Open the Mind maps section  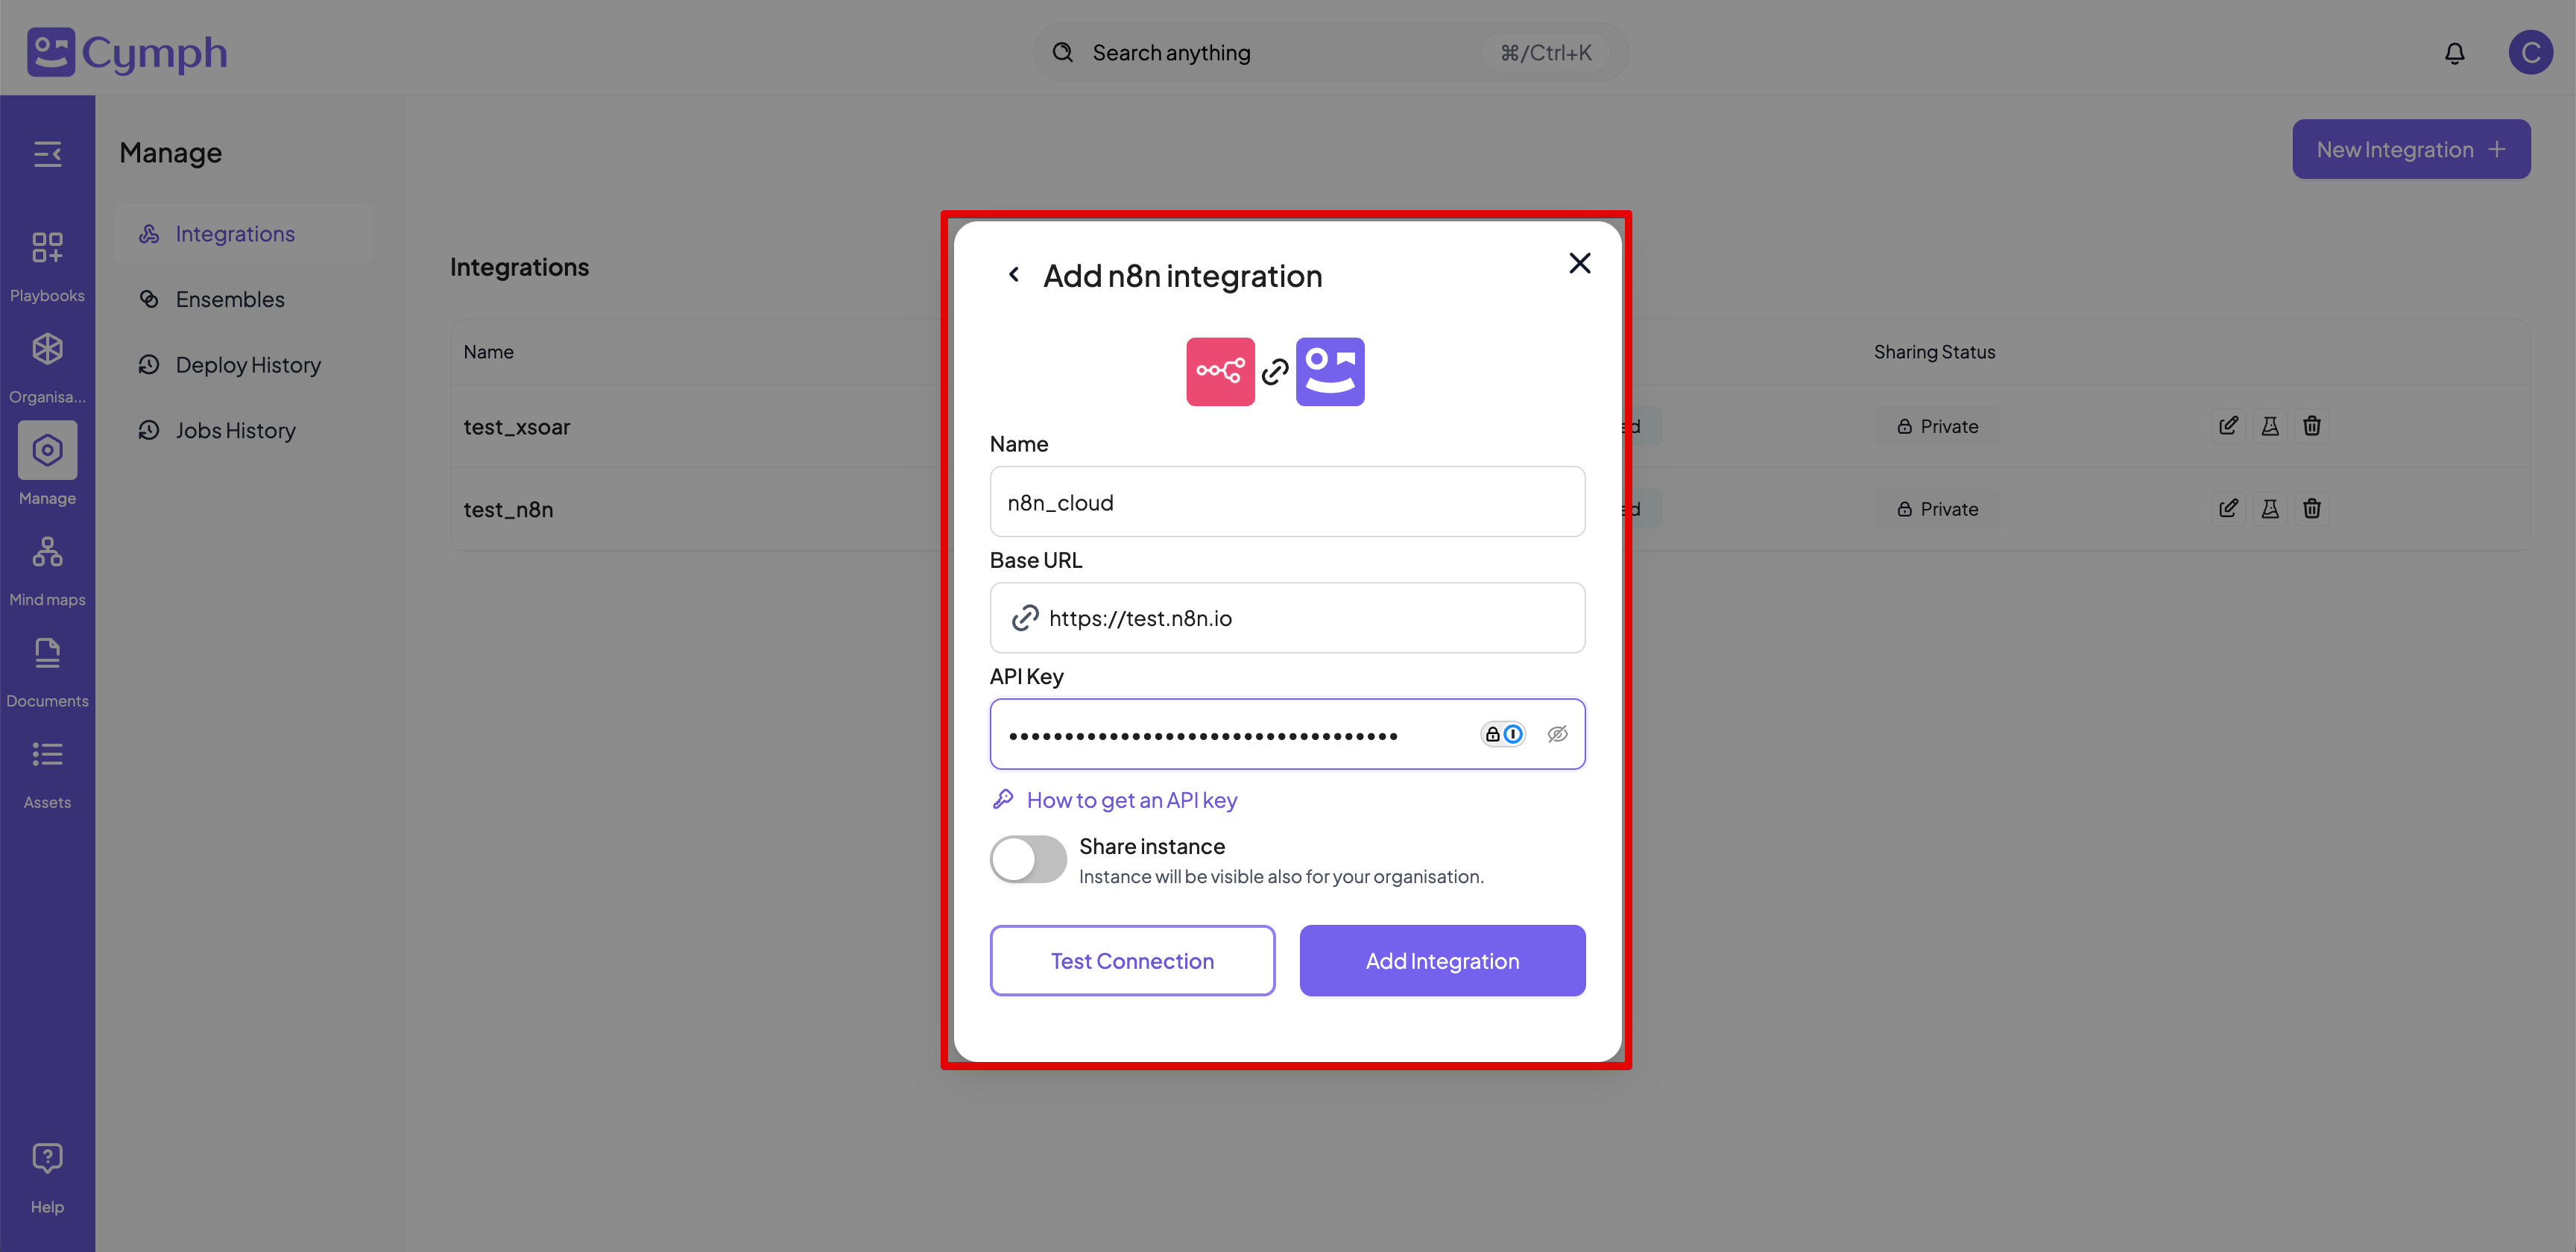coord(47,566)
